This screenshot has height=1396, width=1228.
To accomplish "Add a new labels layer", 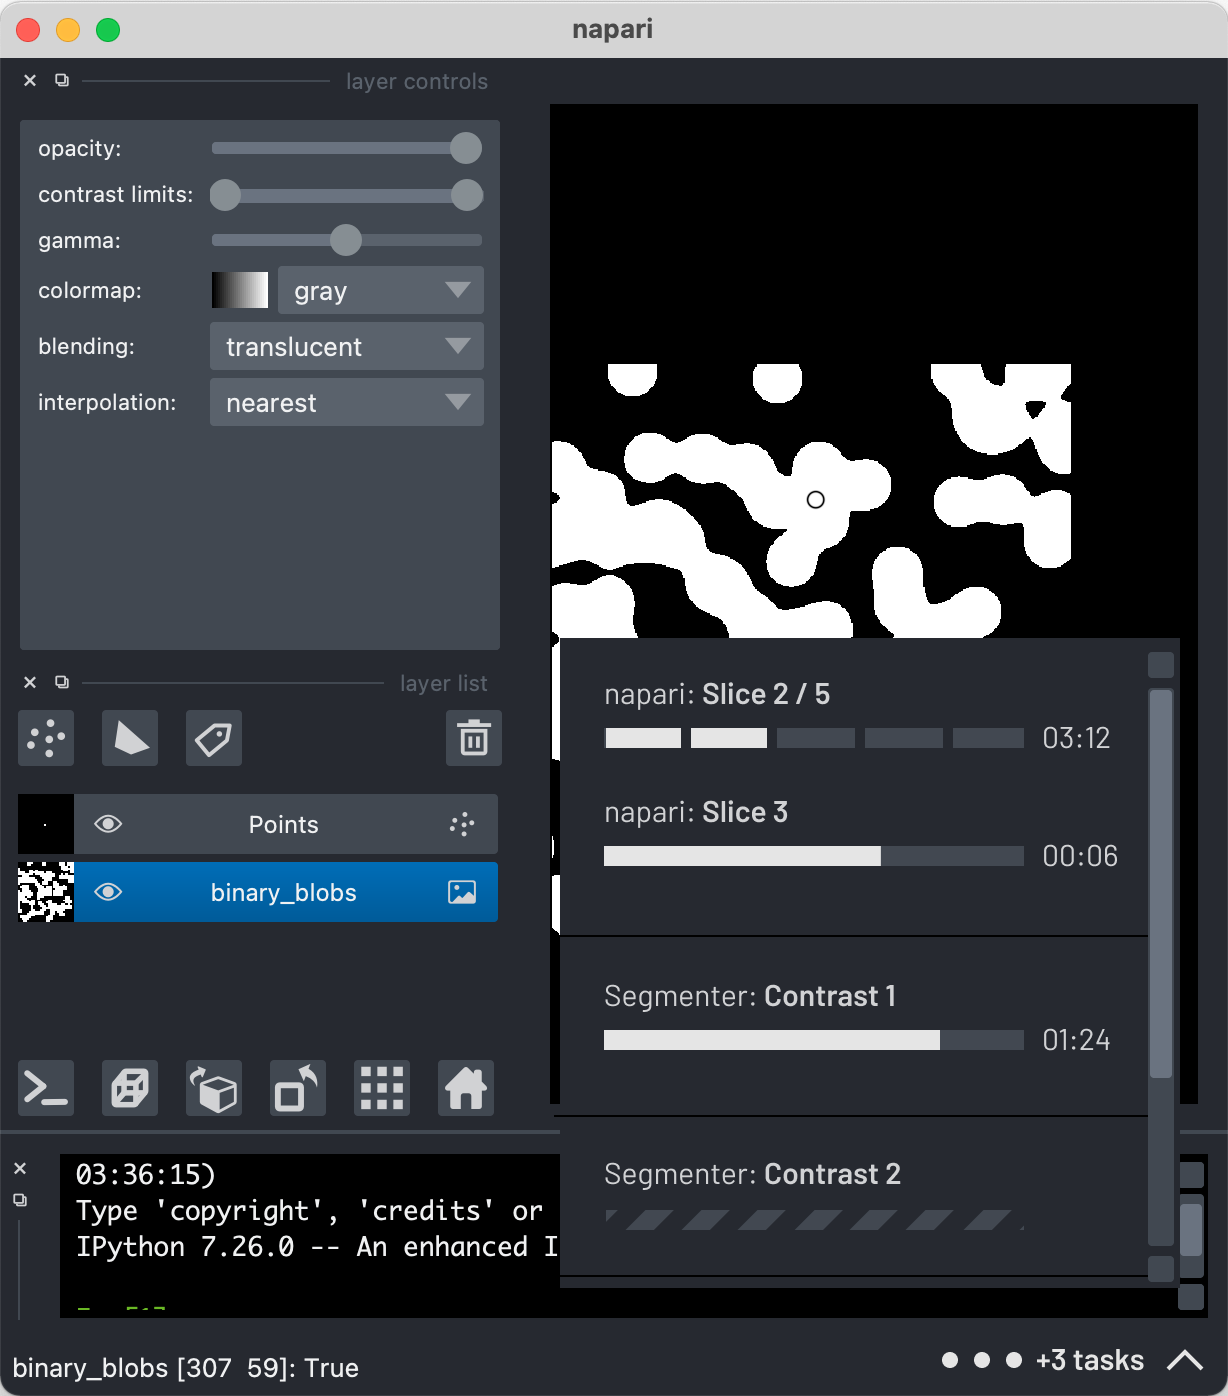I will coord(214,739).
